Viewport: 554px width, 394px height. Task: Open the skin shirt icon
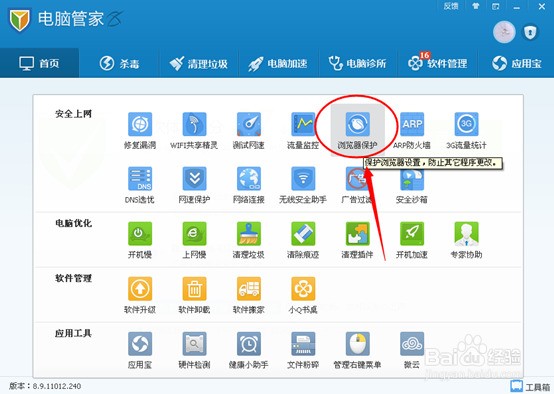(476, 6)
